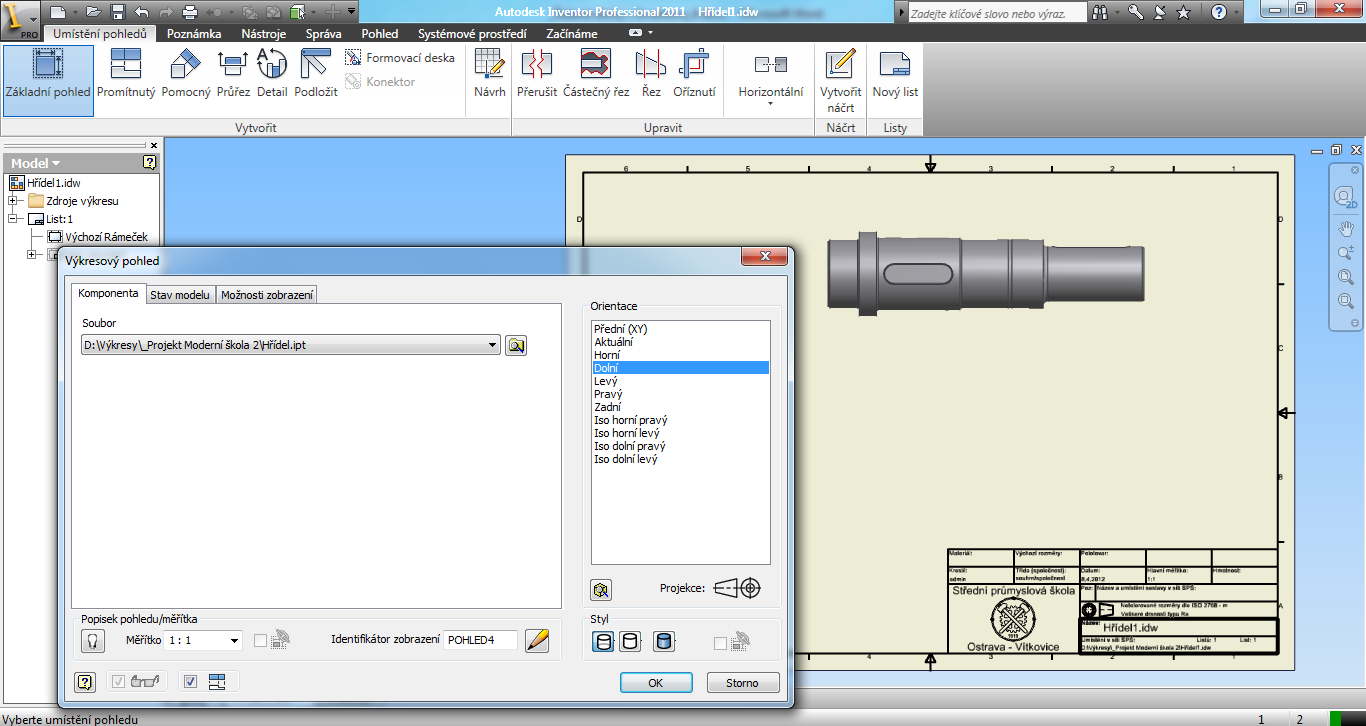Open Možnosti zobrazení dialog tab
This screenshot has width=1366, height=726.
coord(267,295)
